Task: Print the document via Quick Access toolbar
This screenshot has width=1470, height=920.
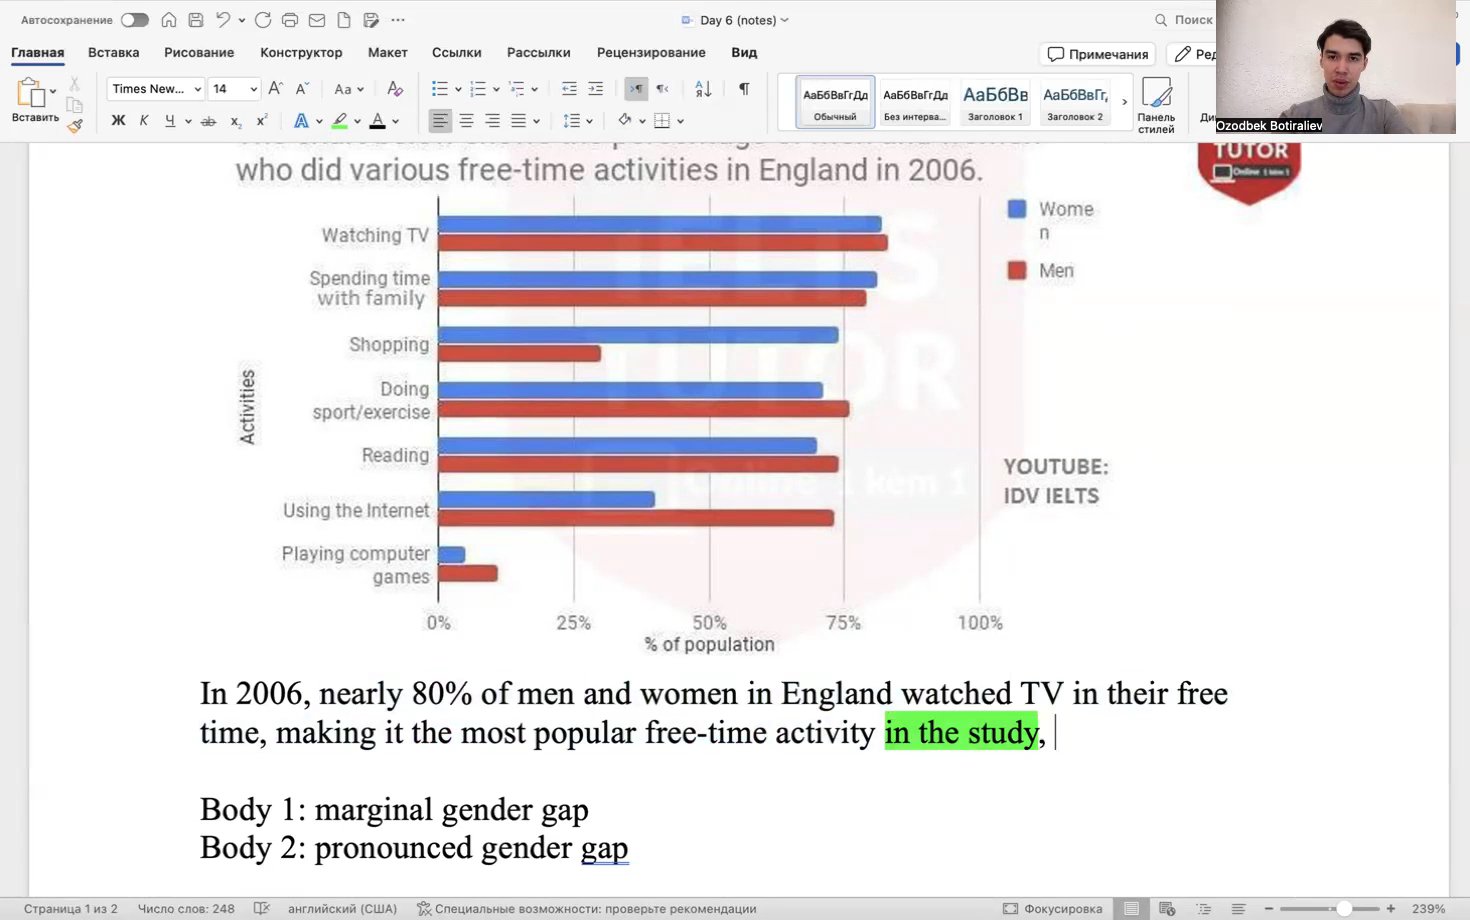Action: click(x=289, y=19)
